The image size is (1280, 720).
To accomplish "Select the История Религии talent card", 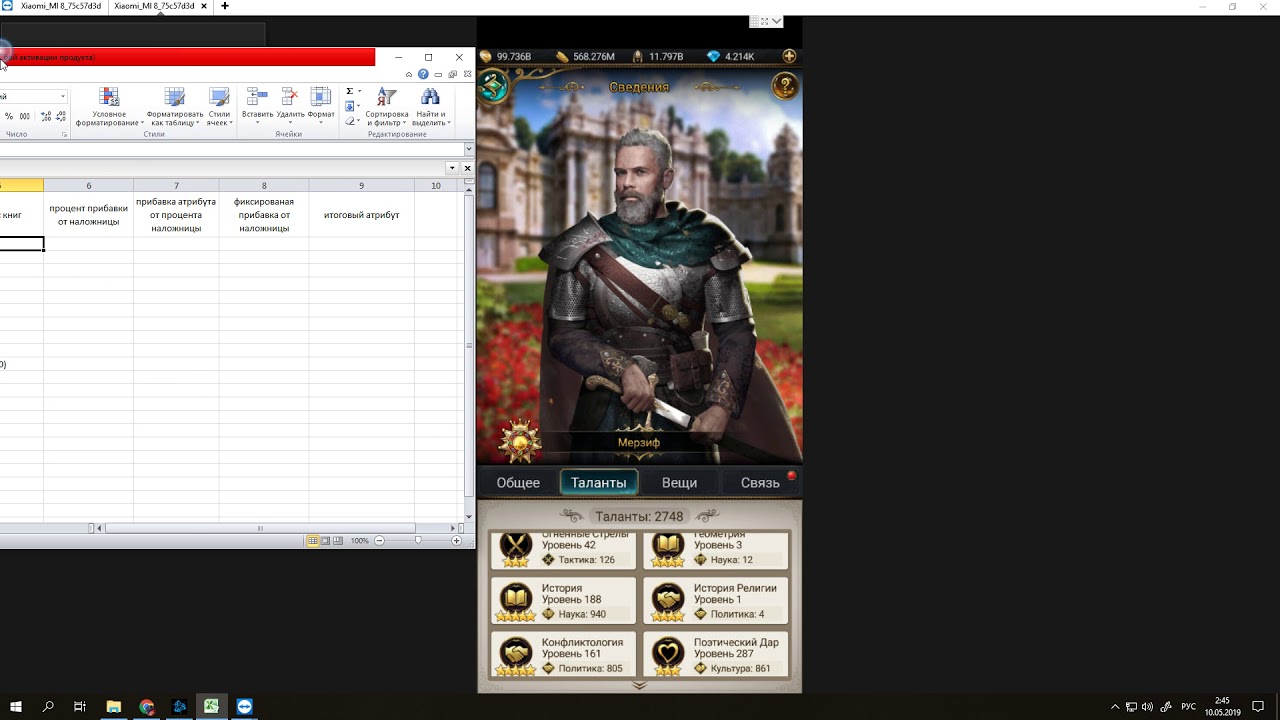I will click(715, 601).
